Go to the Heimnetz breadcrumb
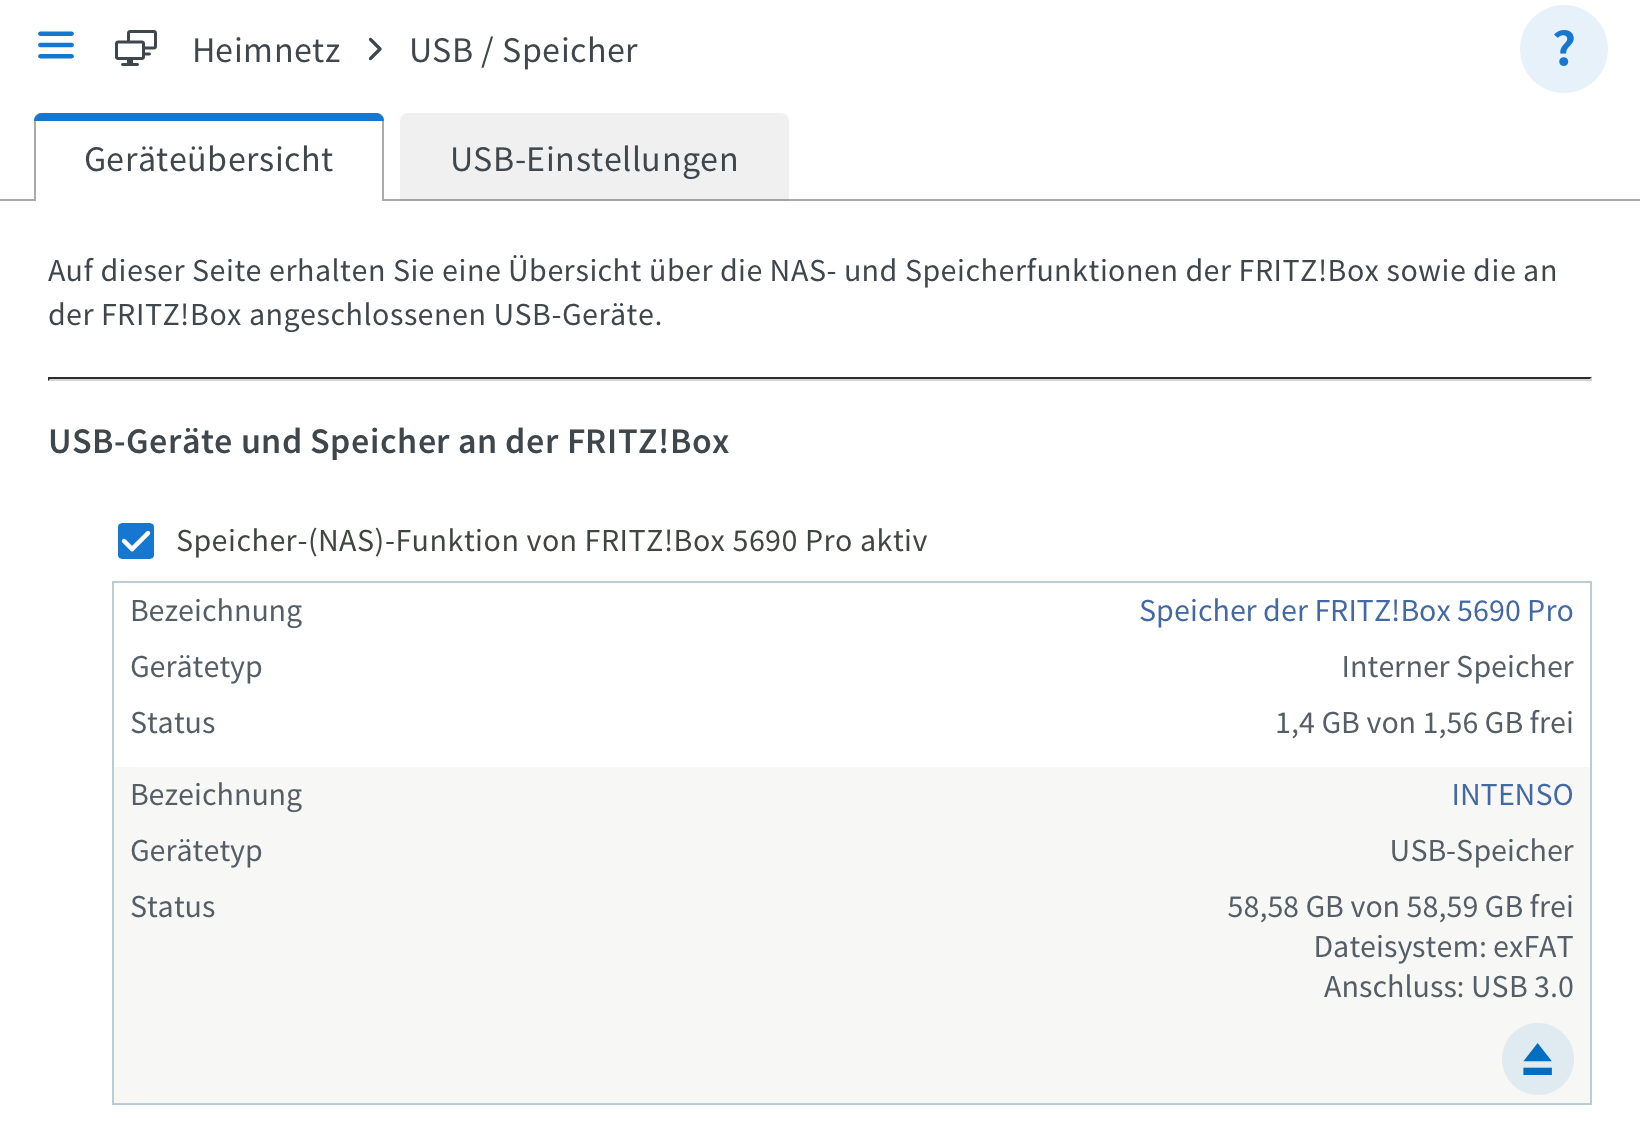The image size is (1640, 1132). coord(266,50)
